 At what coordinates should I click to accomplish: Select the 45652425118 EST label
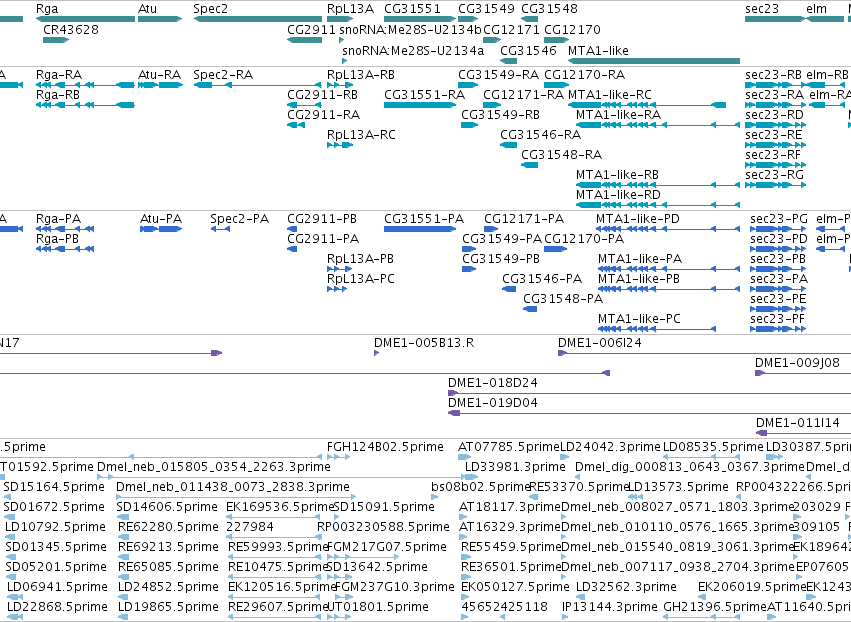click(505, 606)
